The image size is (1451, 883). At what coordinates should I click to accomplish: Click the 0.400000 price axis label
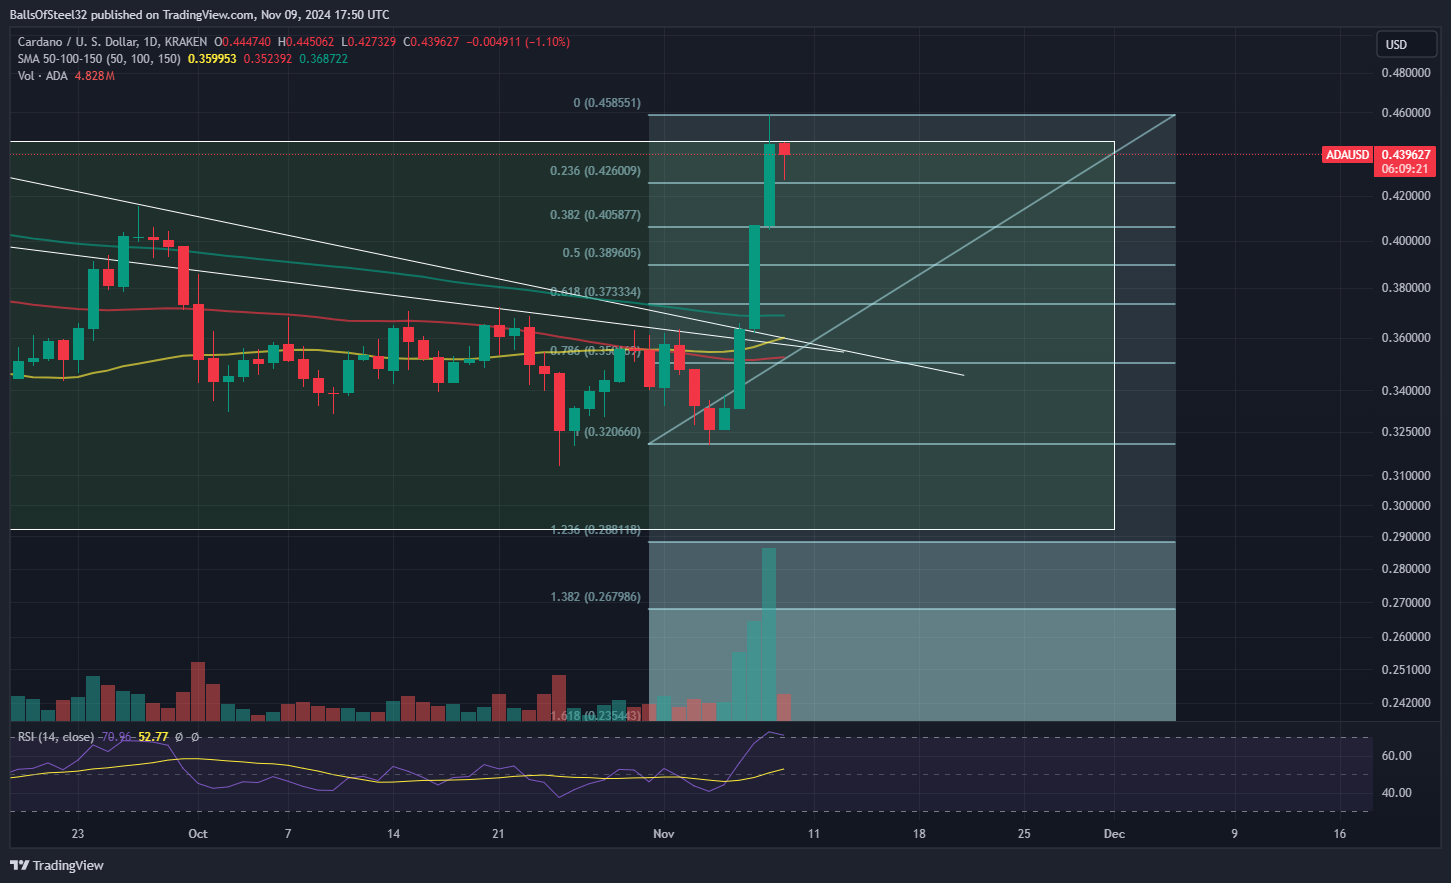click(x=1406, y=241)
